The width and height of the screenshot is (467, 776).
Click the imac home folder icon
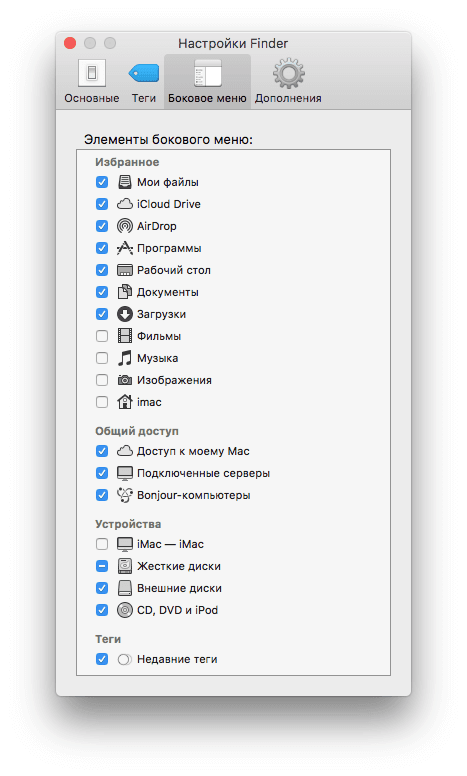[x=125, y=401]
